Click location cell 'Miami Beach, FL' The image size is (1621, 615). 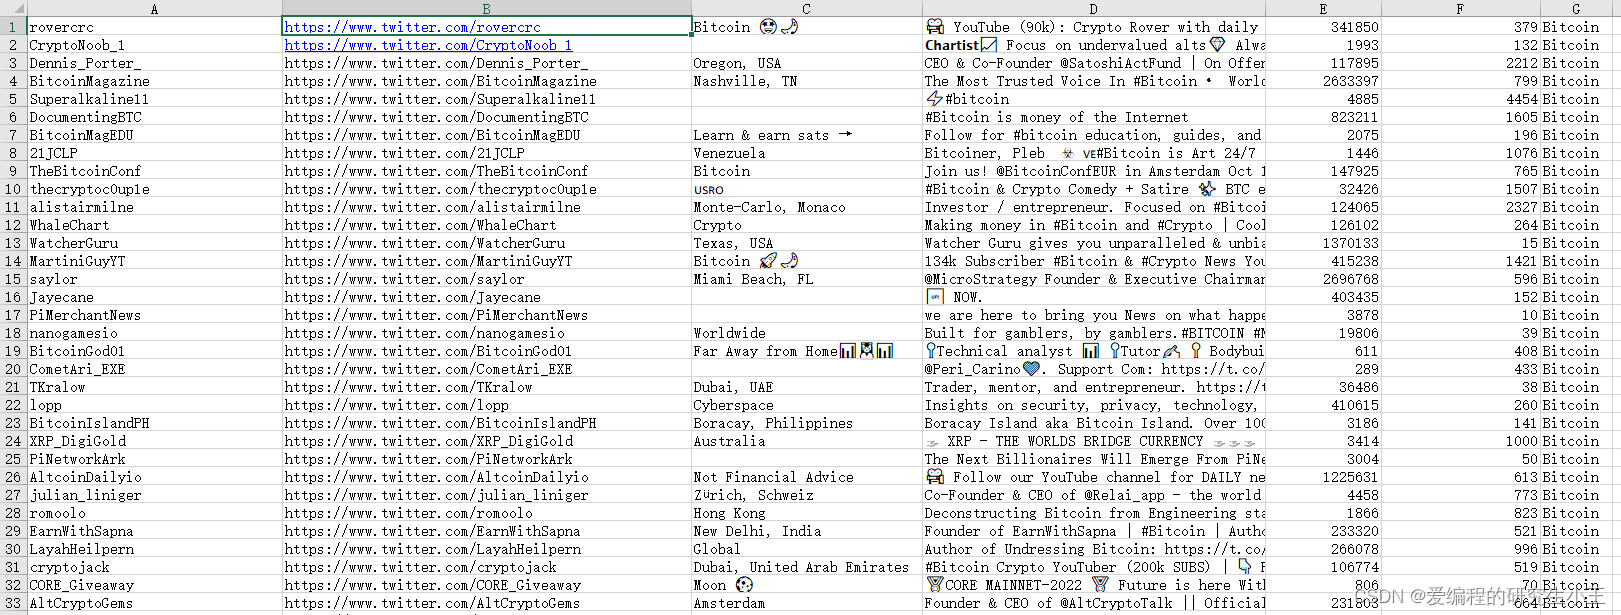[806, 279]
